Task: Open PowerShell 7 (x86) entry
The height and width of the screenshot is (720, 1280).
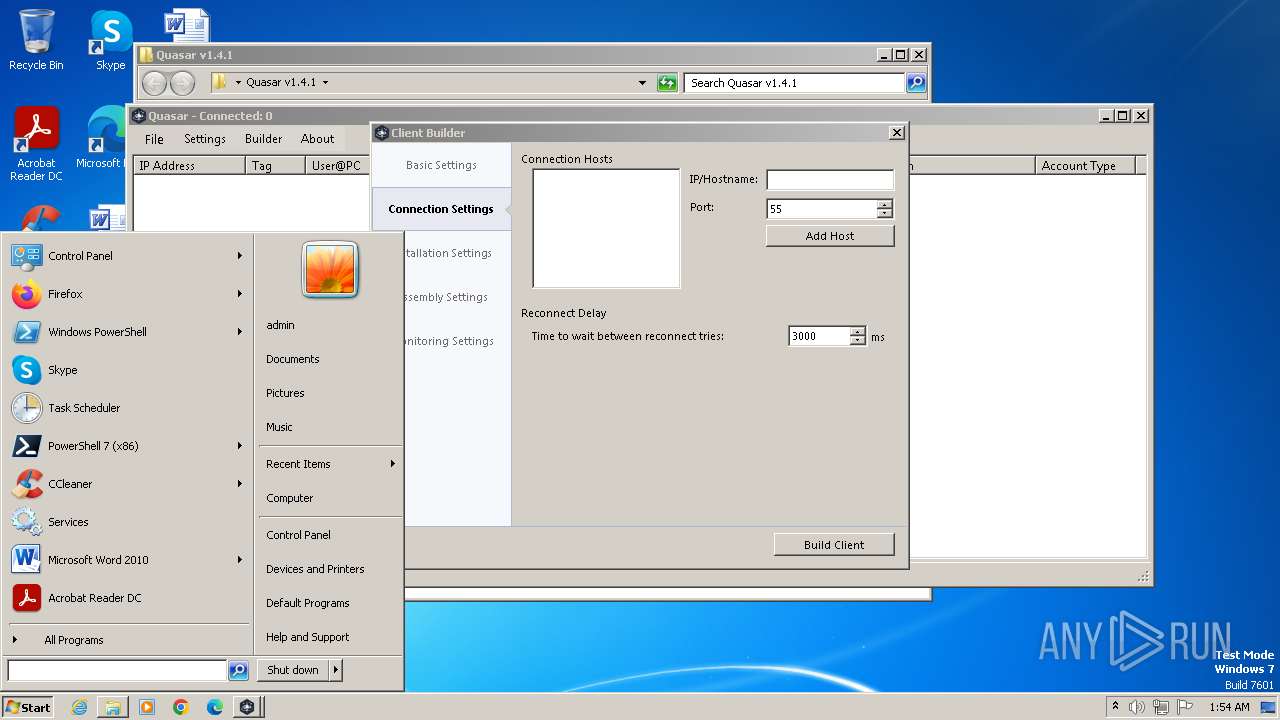Action: click(x=128, y=446)
